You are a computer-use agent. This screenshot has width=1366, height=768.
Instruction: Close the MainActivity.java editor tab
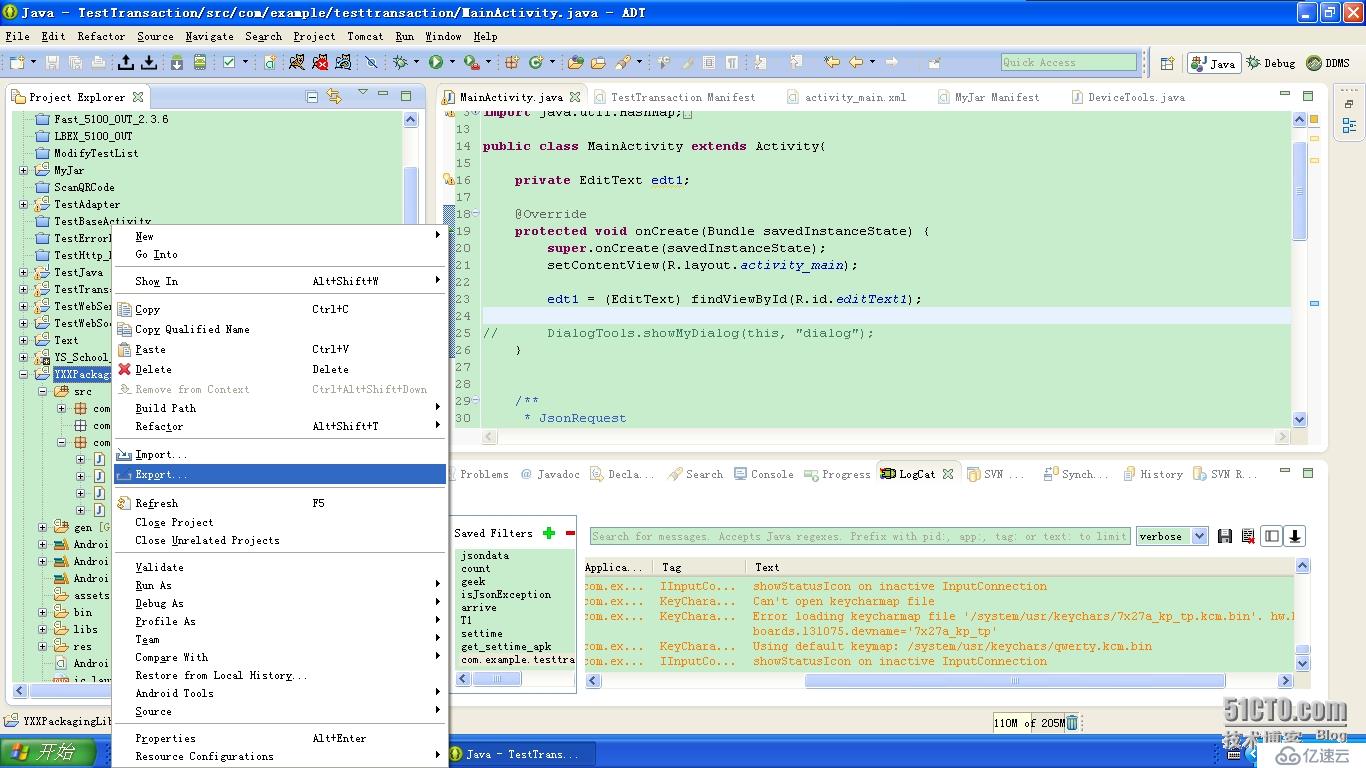click(575, 97)
